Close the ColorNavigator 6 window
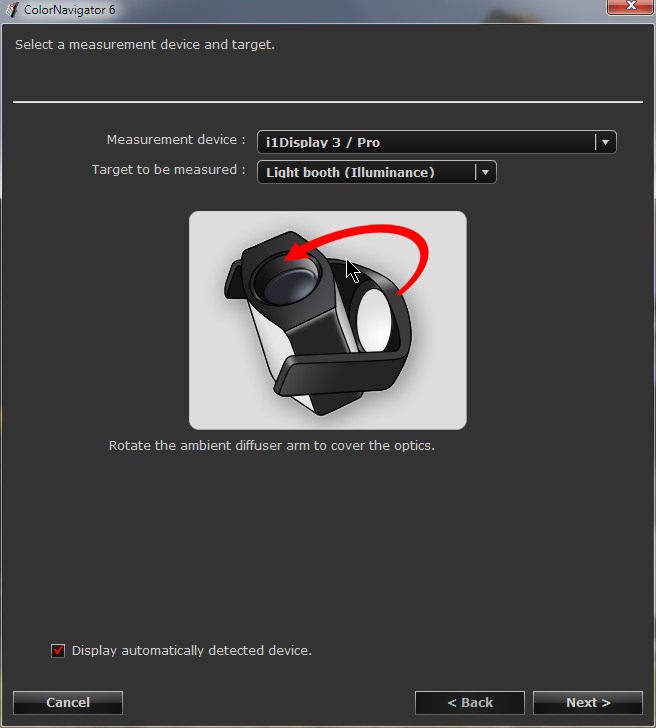Image resolution: width=656 pixels, height=728 pixels. 630,6
